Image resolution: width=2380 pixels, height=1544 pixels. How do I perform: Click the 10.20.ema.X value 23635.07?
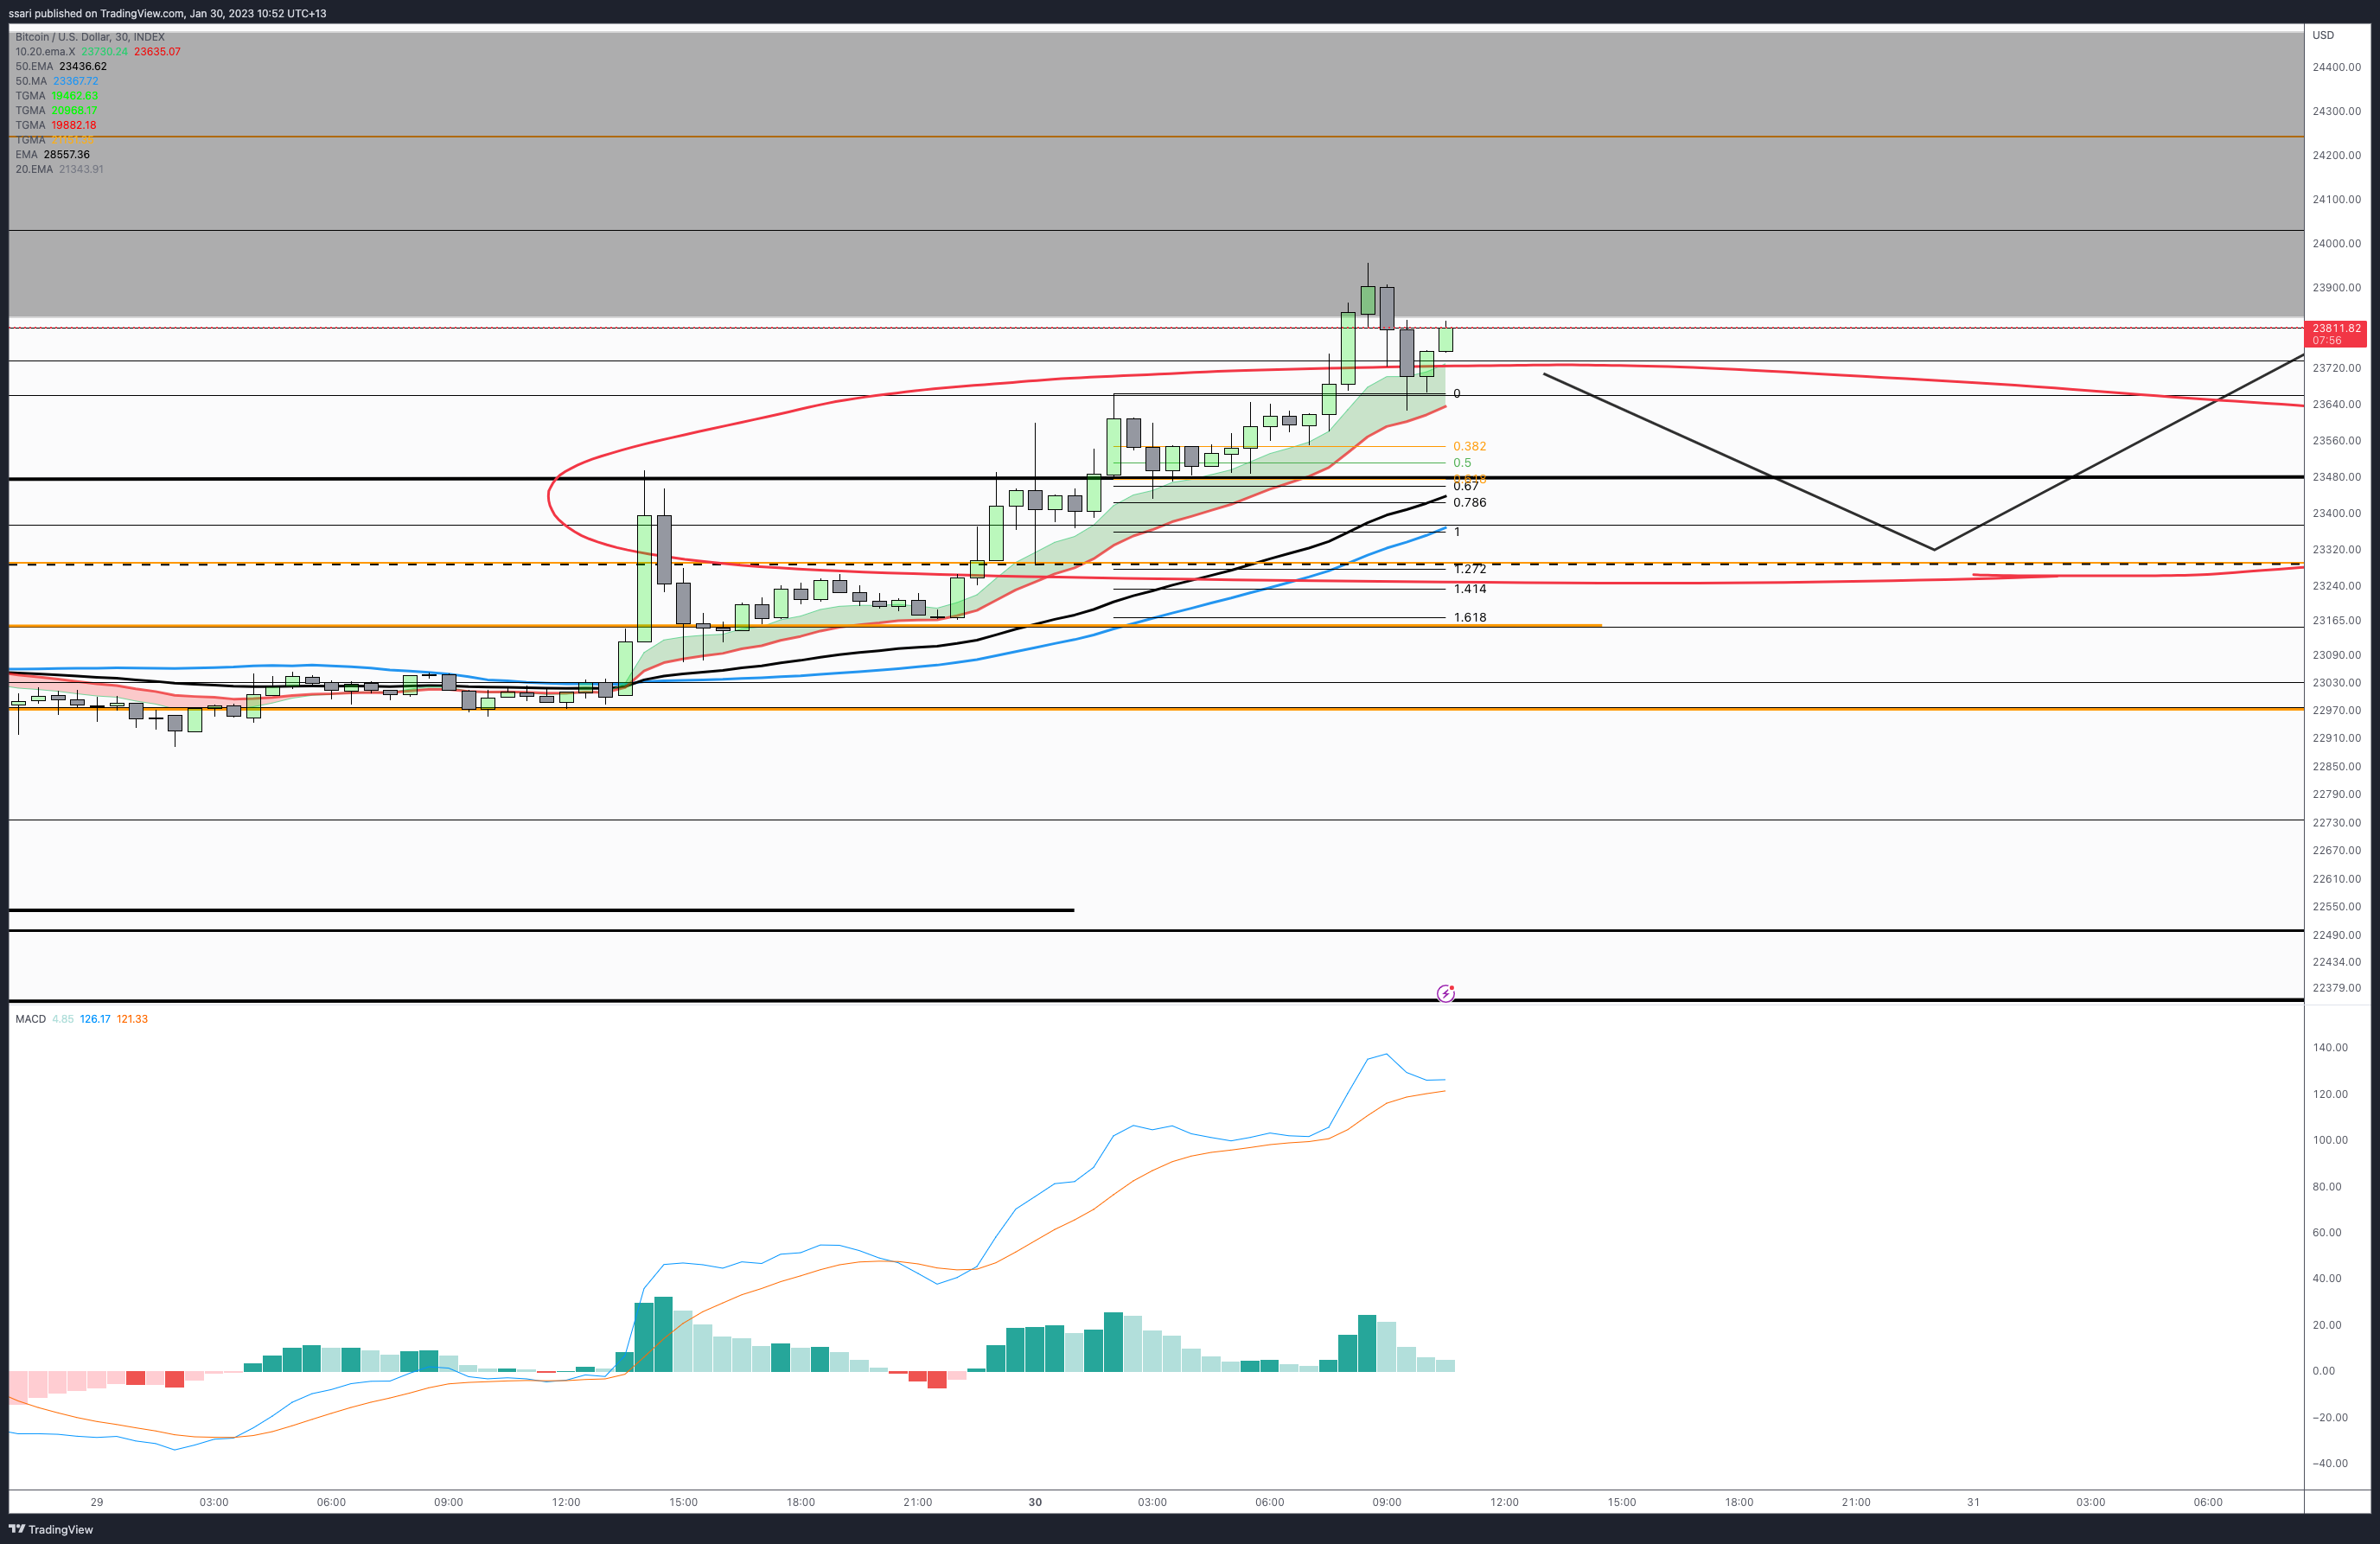157,52
